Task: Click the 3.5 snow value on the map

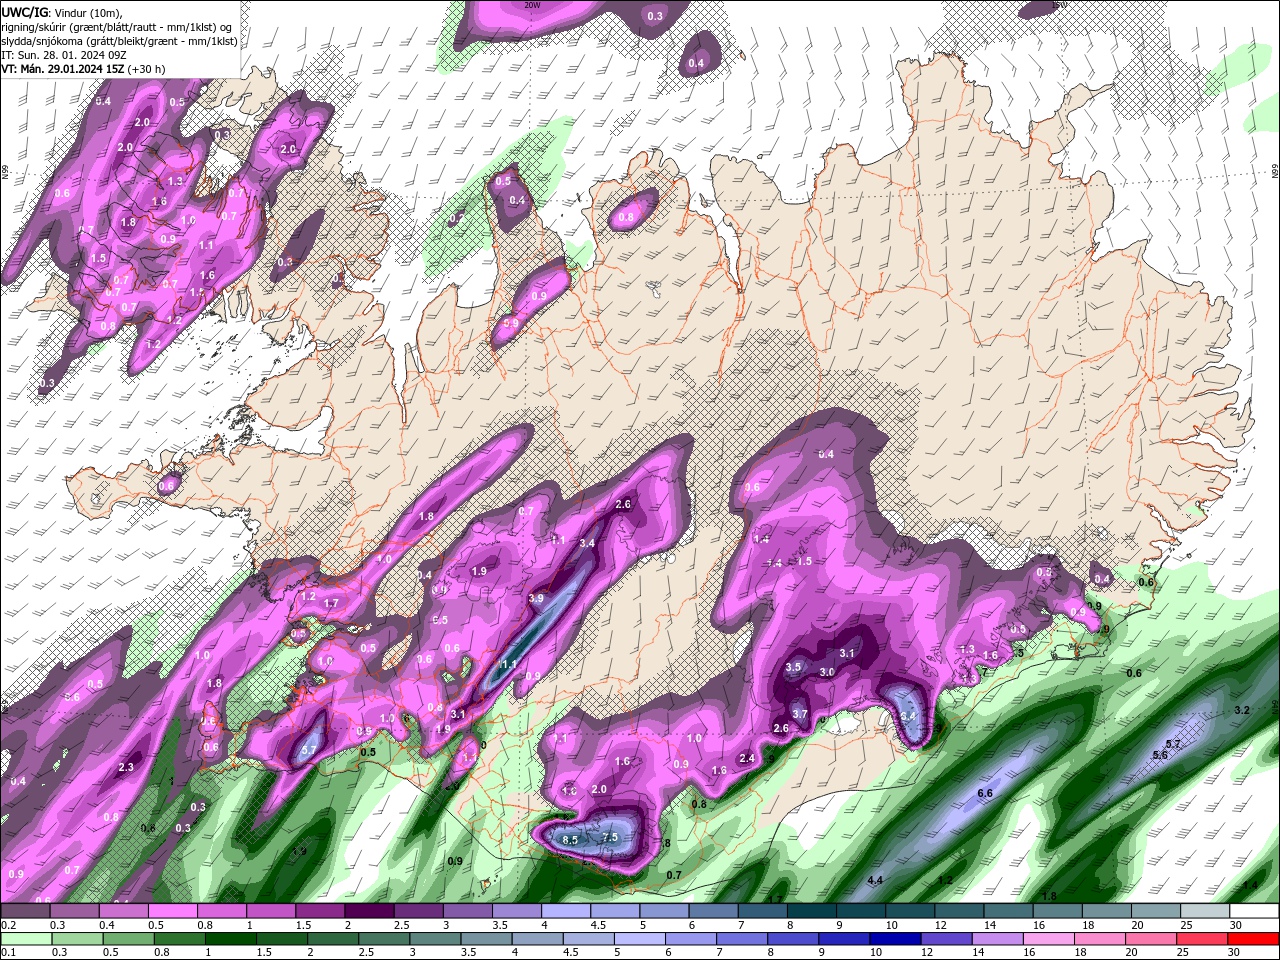Action: pyautogui.click(x=795, y=667)
